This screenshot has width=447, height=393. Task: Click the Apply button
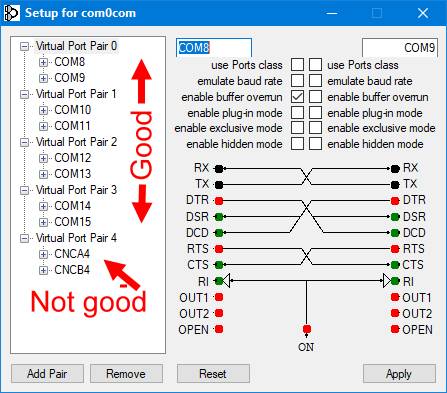pos(399,374)
